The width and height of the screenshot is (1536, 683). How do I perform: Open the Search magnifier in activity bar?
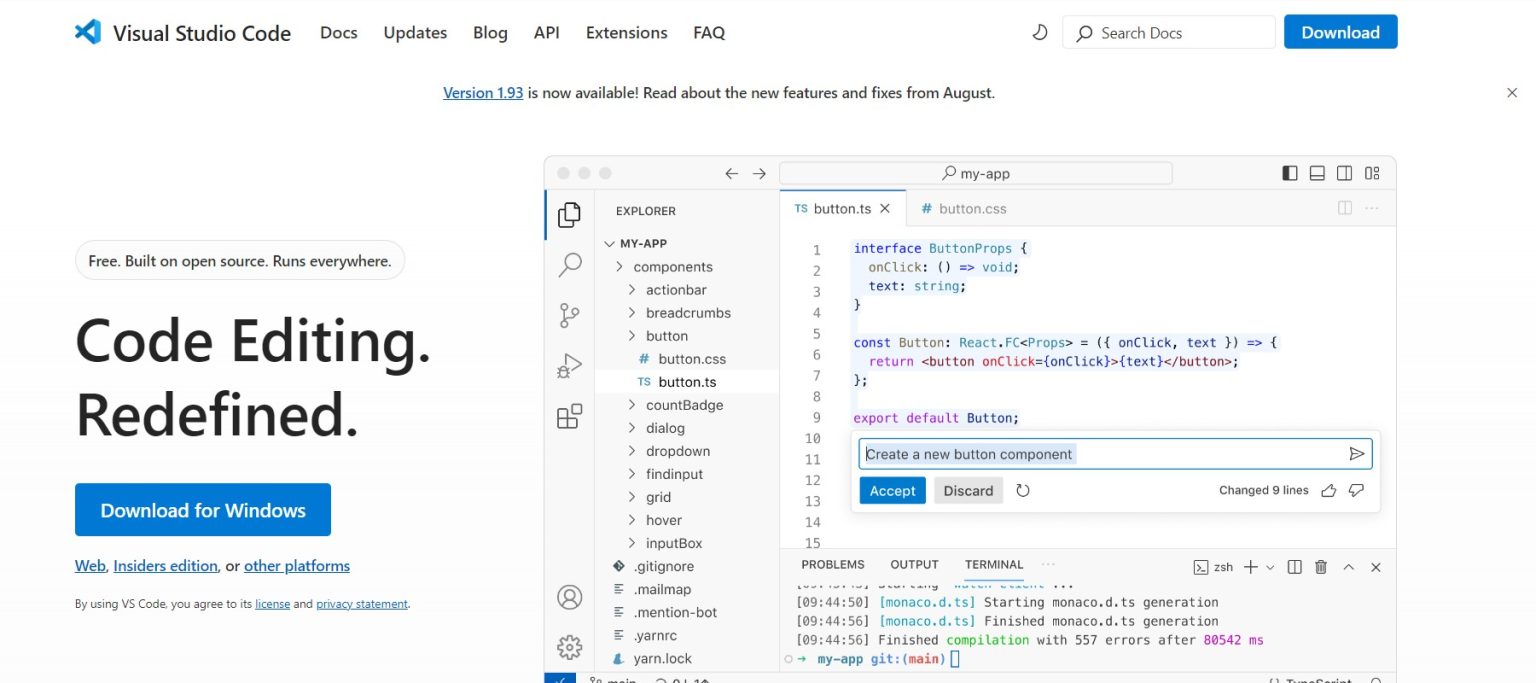(569, 265)
